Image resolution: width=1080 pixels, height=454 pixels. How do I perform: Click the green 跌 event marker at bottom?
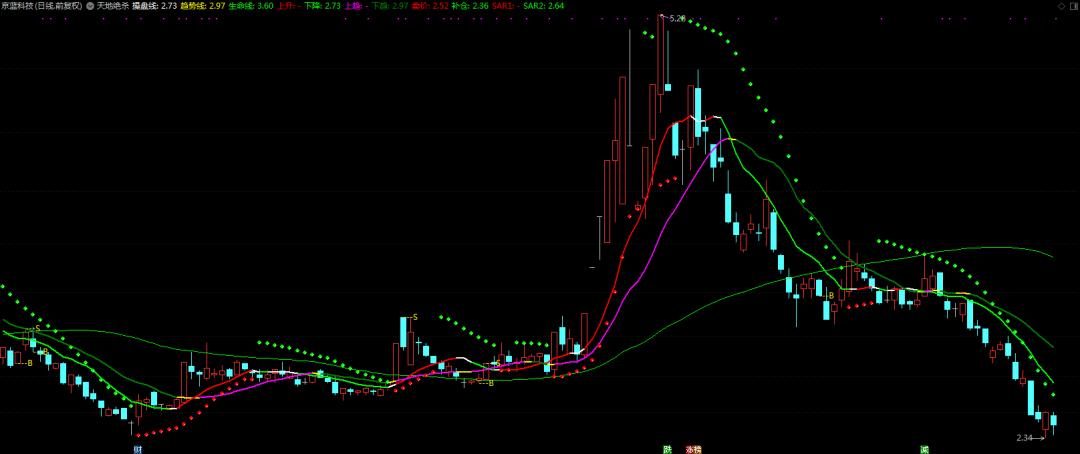click(667, 449)
